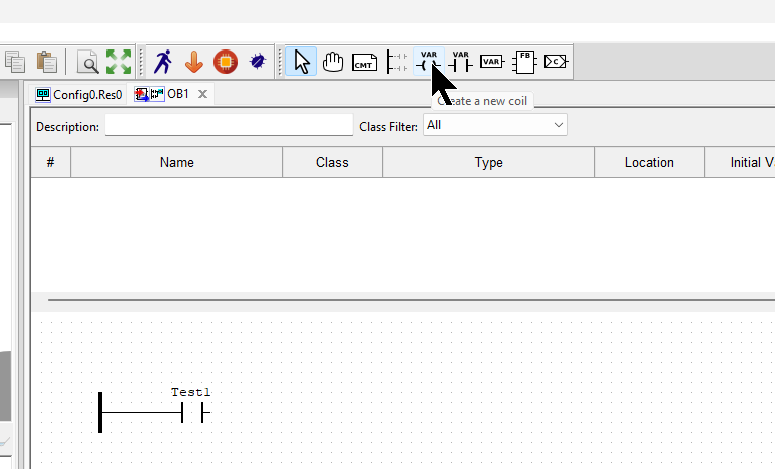Click the Name column header

[x=176, y=162]
